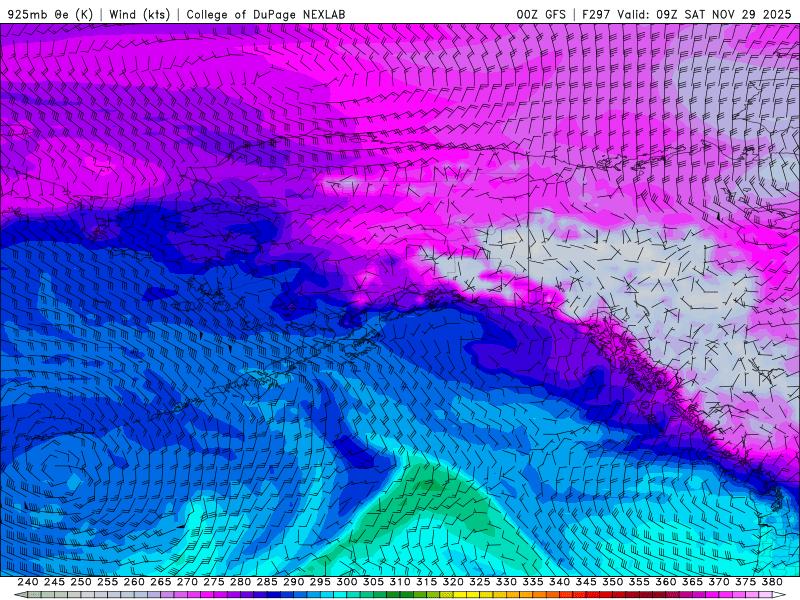
Task: Click the 285 color scale label
Action: tap(267, 582)
